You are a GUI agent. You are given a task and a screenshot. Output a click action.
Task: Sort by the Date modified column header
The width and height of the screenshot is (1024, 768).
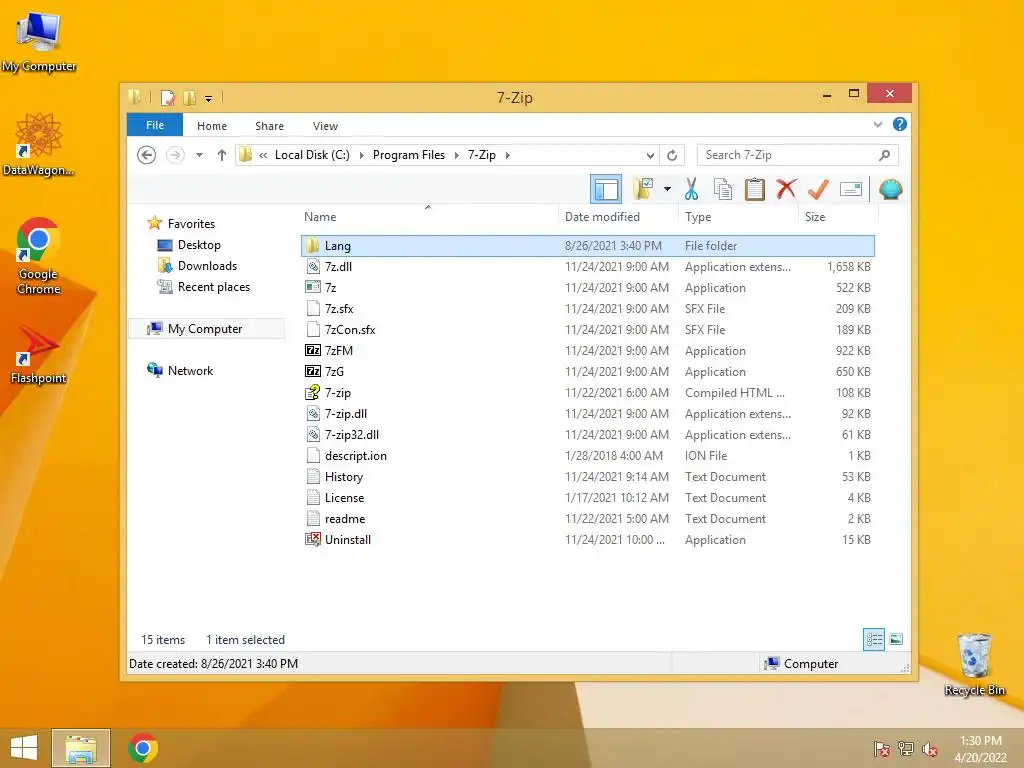click(x=602, y=217)
